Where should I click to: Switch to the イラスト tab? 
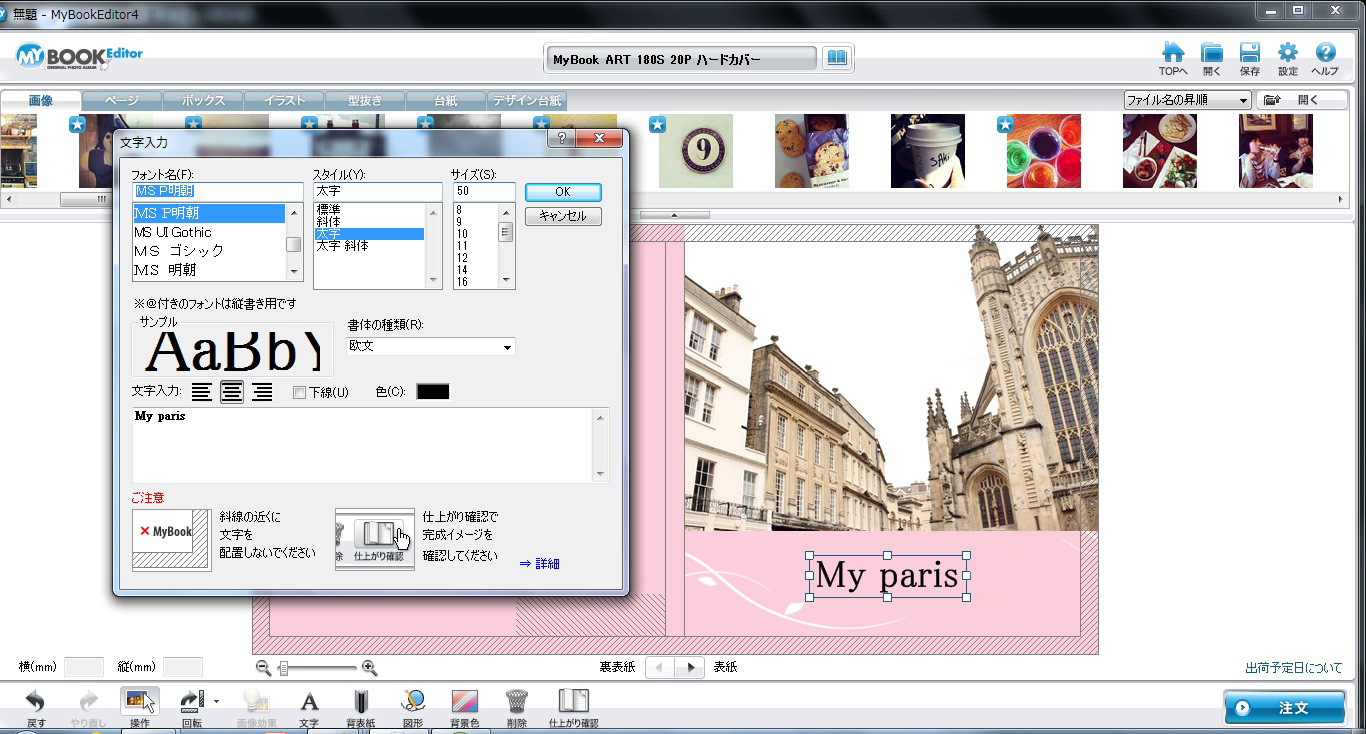point(285,101)
